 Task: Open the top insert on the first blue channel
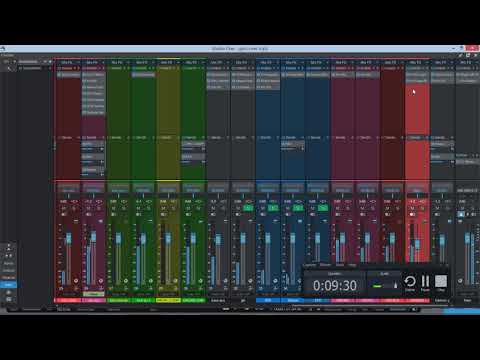pos(268,75)
